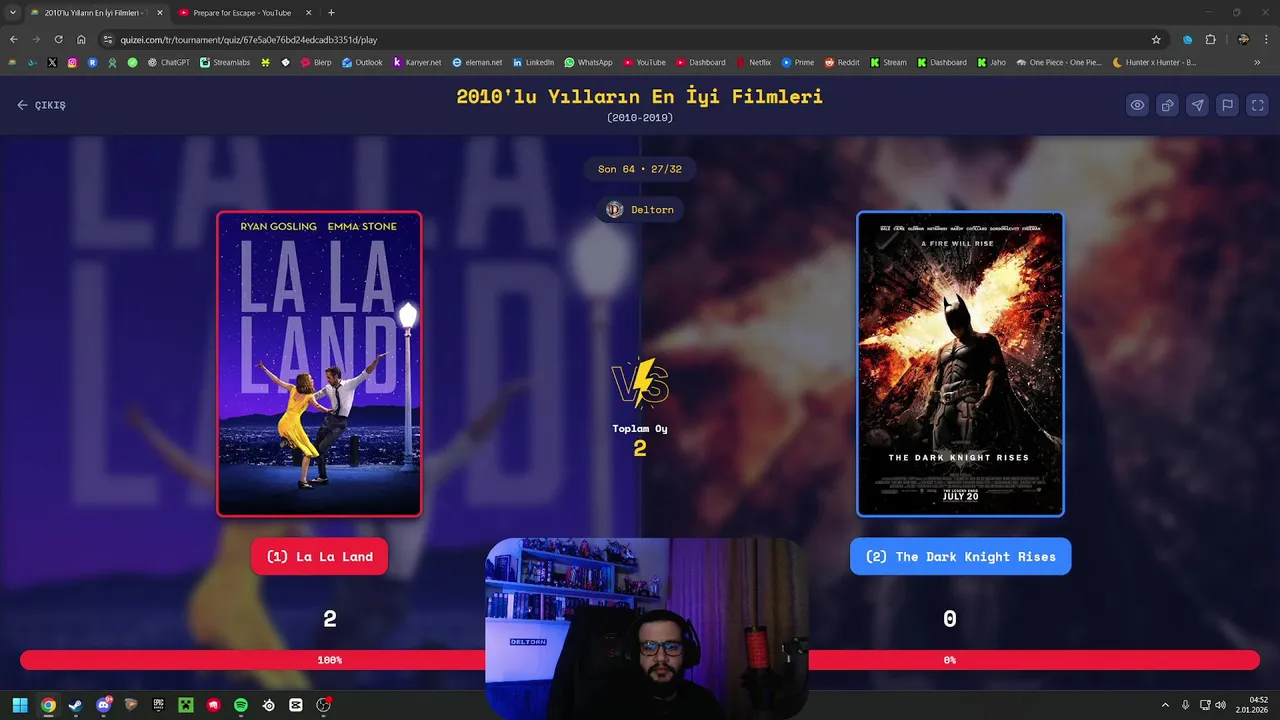Viewport: 1280px width, 720px height.
Task: Open Spotify from the taskbar
Action: coord(241,705)
